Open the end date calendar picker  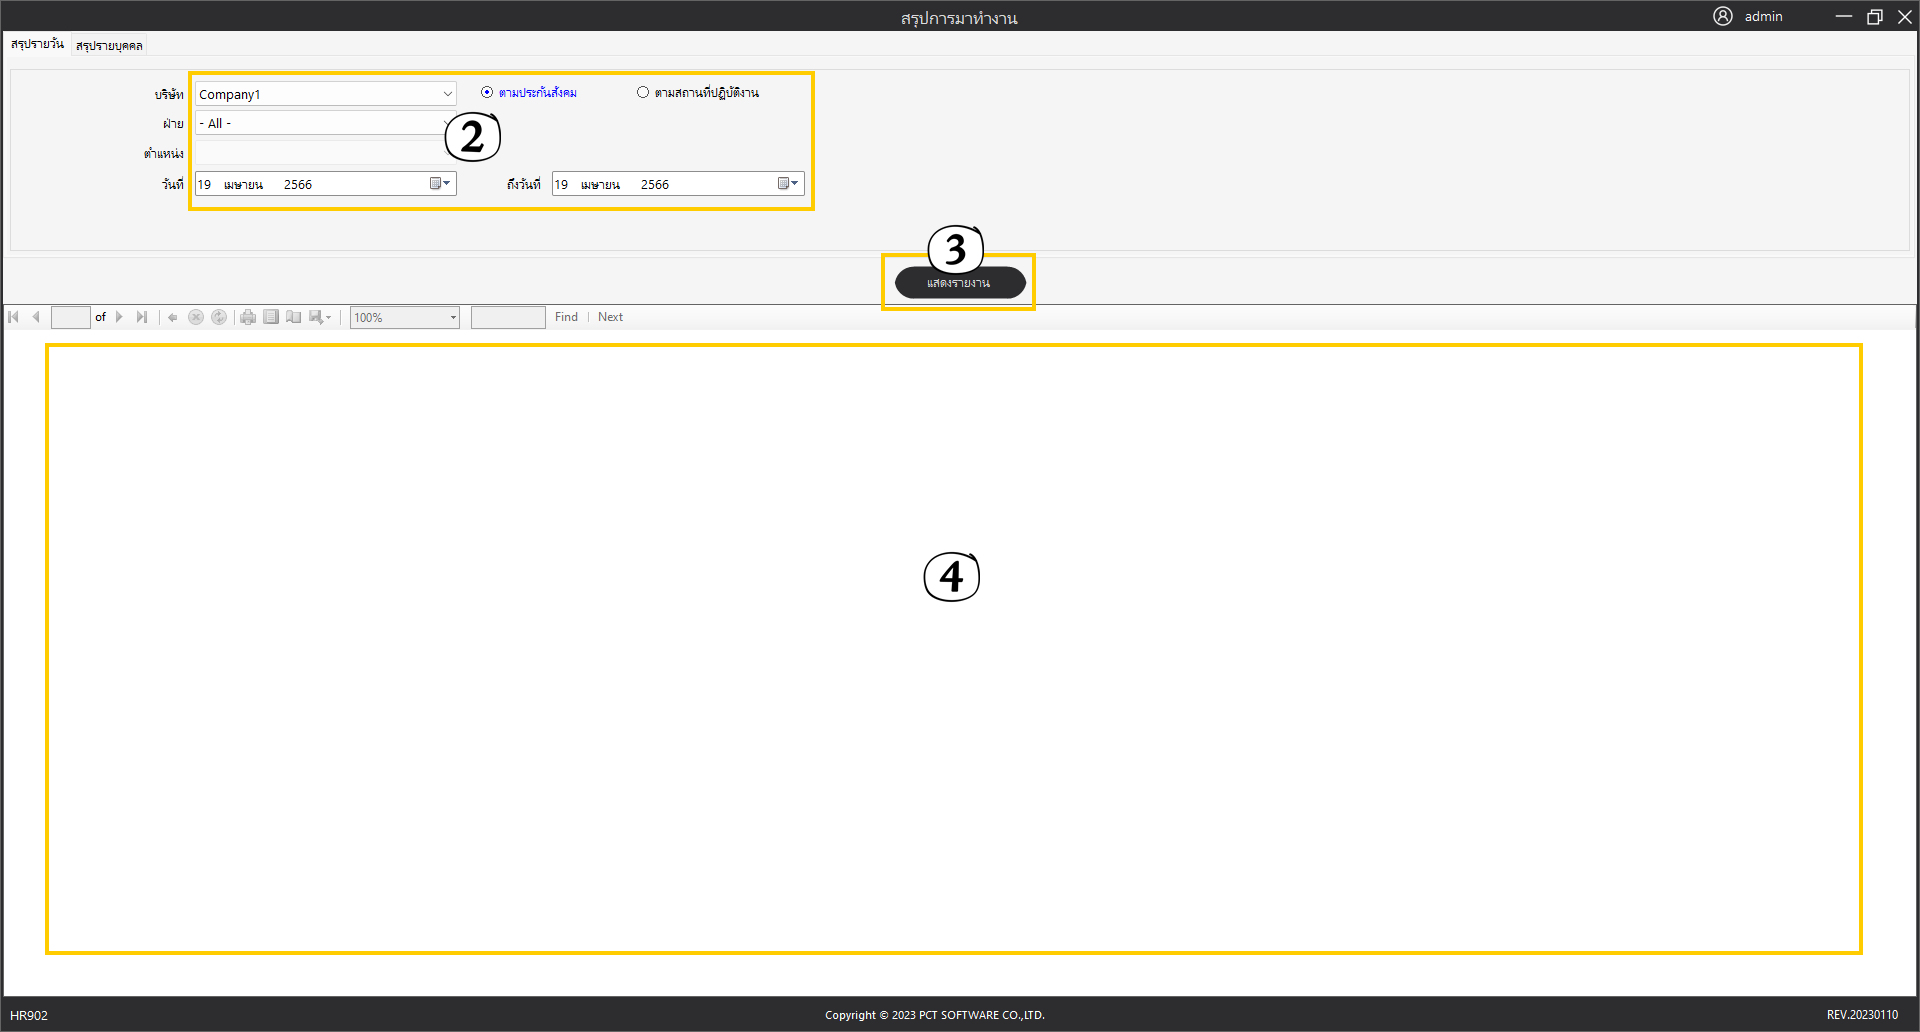click(788, 184)
